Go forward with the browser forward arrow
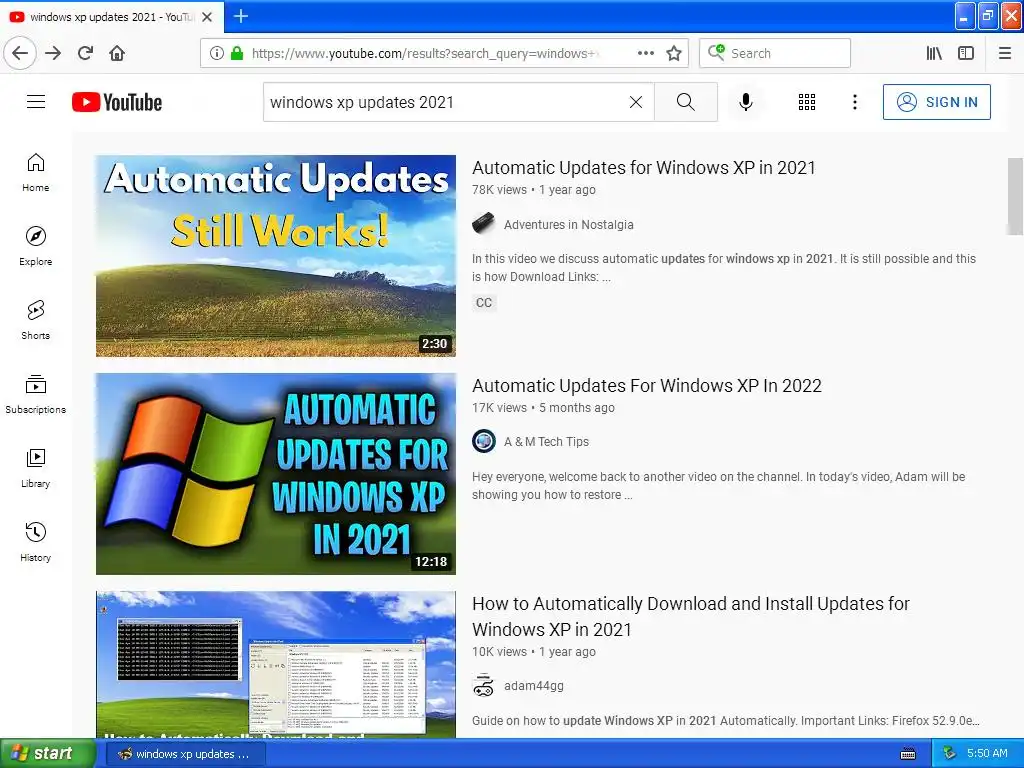Image resolution: width=1024 pixels, height=768 pixels. pos(54,53)
